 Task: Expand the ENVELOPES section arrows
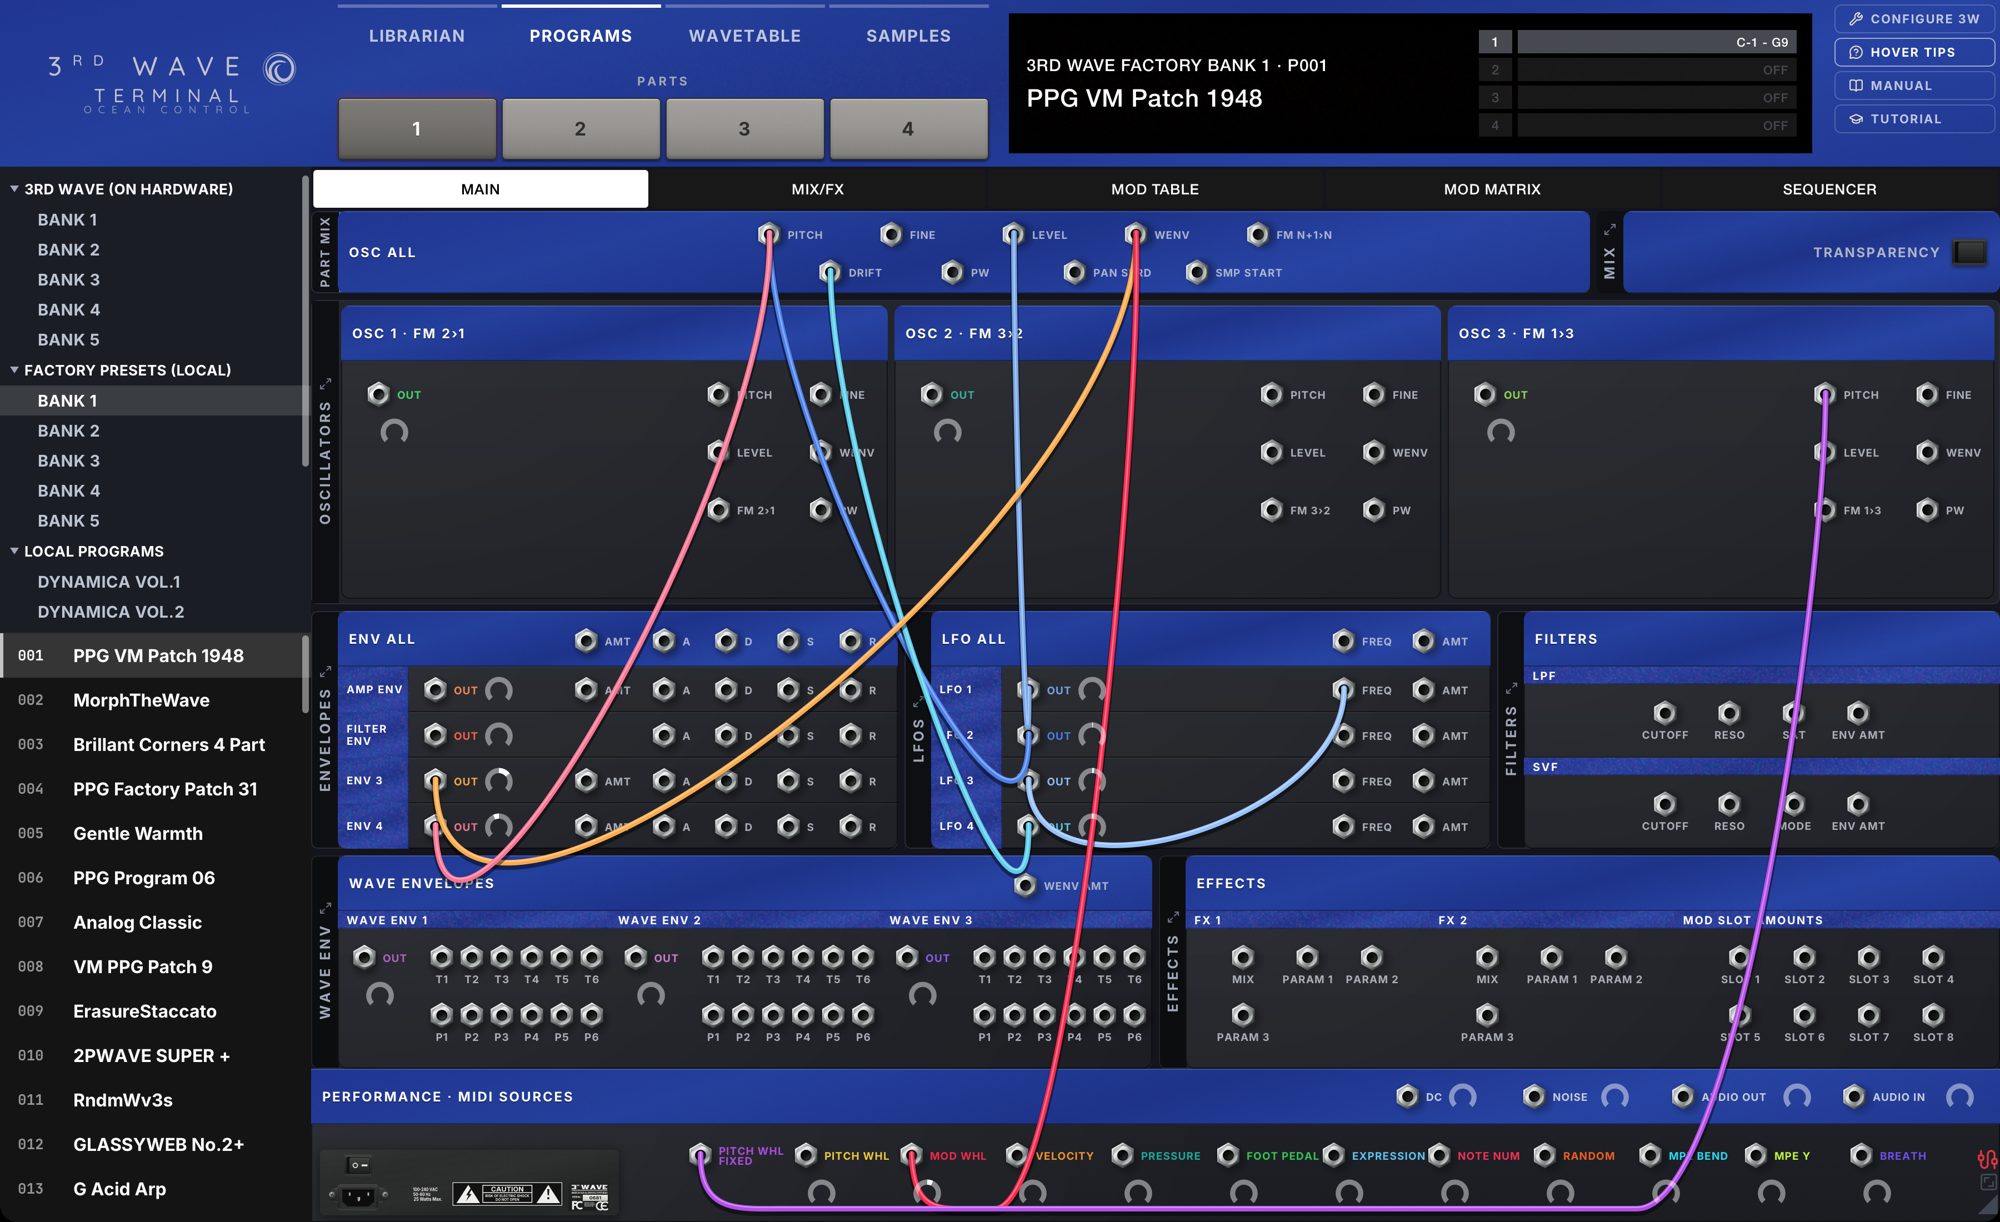tap(325, 671)
